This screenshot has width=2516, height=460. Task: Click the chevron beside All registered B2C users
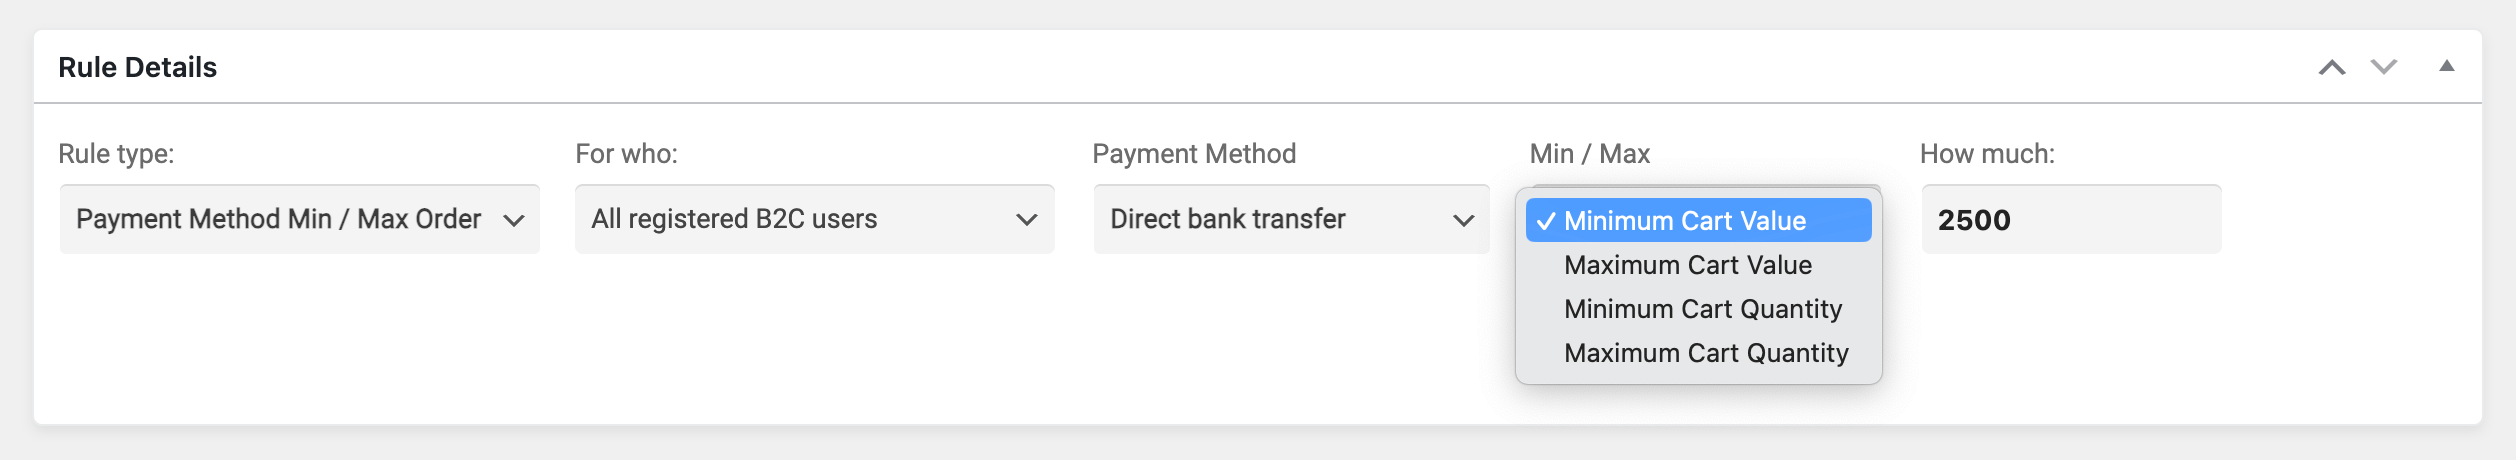[1027, 220]
